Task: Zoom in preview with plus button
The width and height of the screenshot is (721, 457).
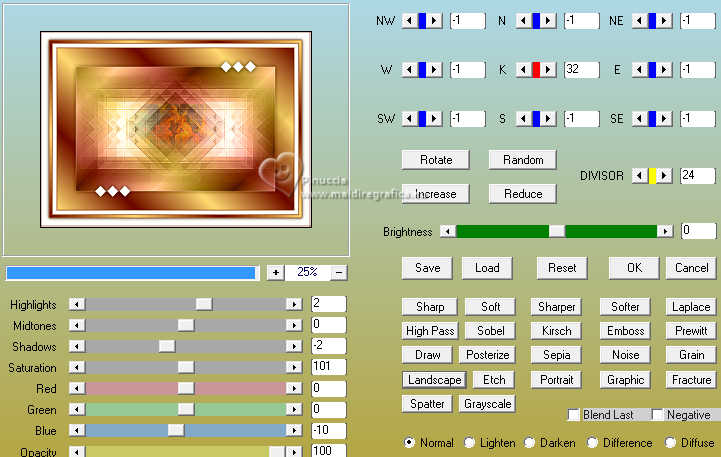Action: pyautogui.click(x=275, y=273)
